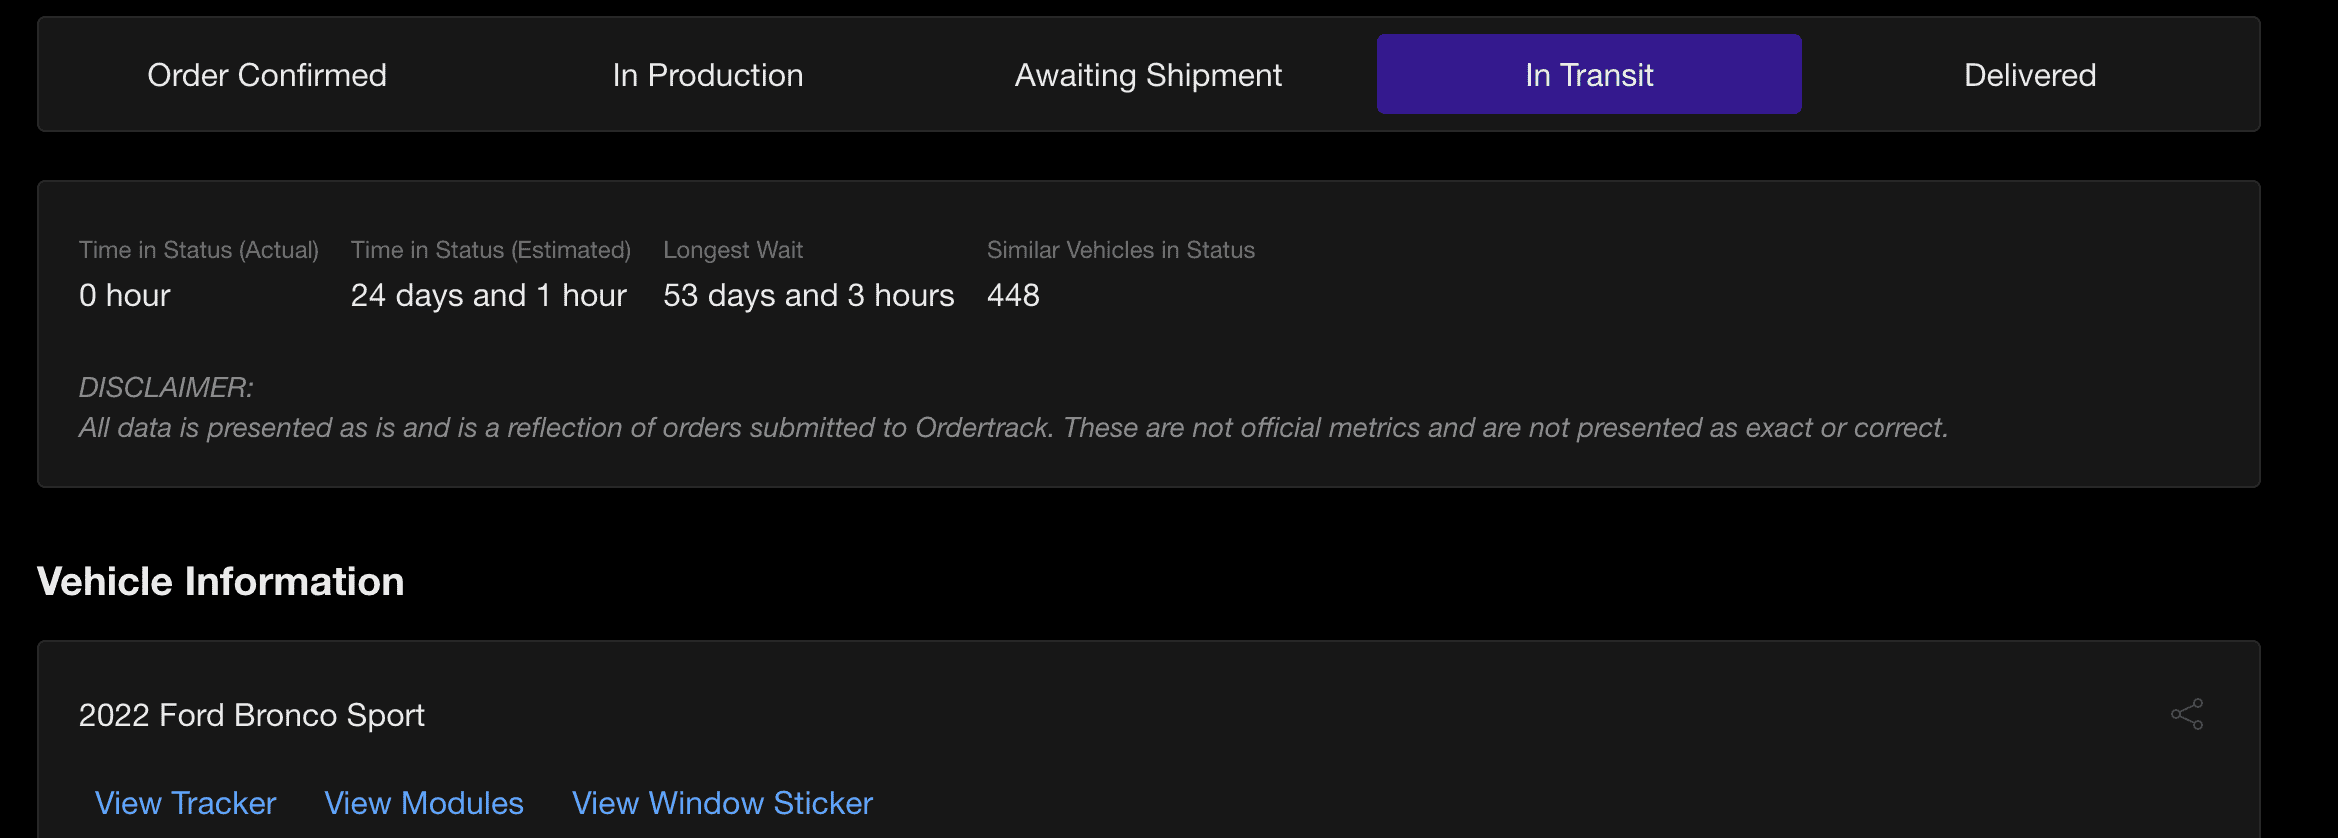
Task: Click the Time in Status (Actual) label
Action: point(199,250)
